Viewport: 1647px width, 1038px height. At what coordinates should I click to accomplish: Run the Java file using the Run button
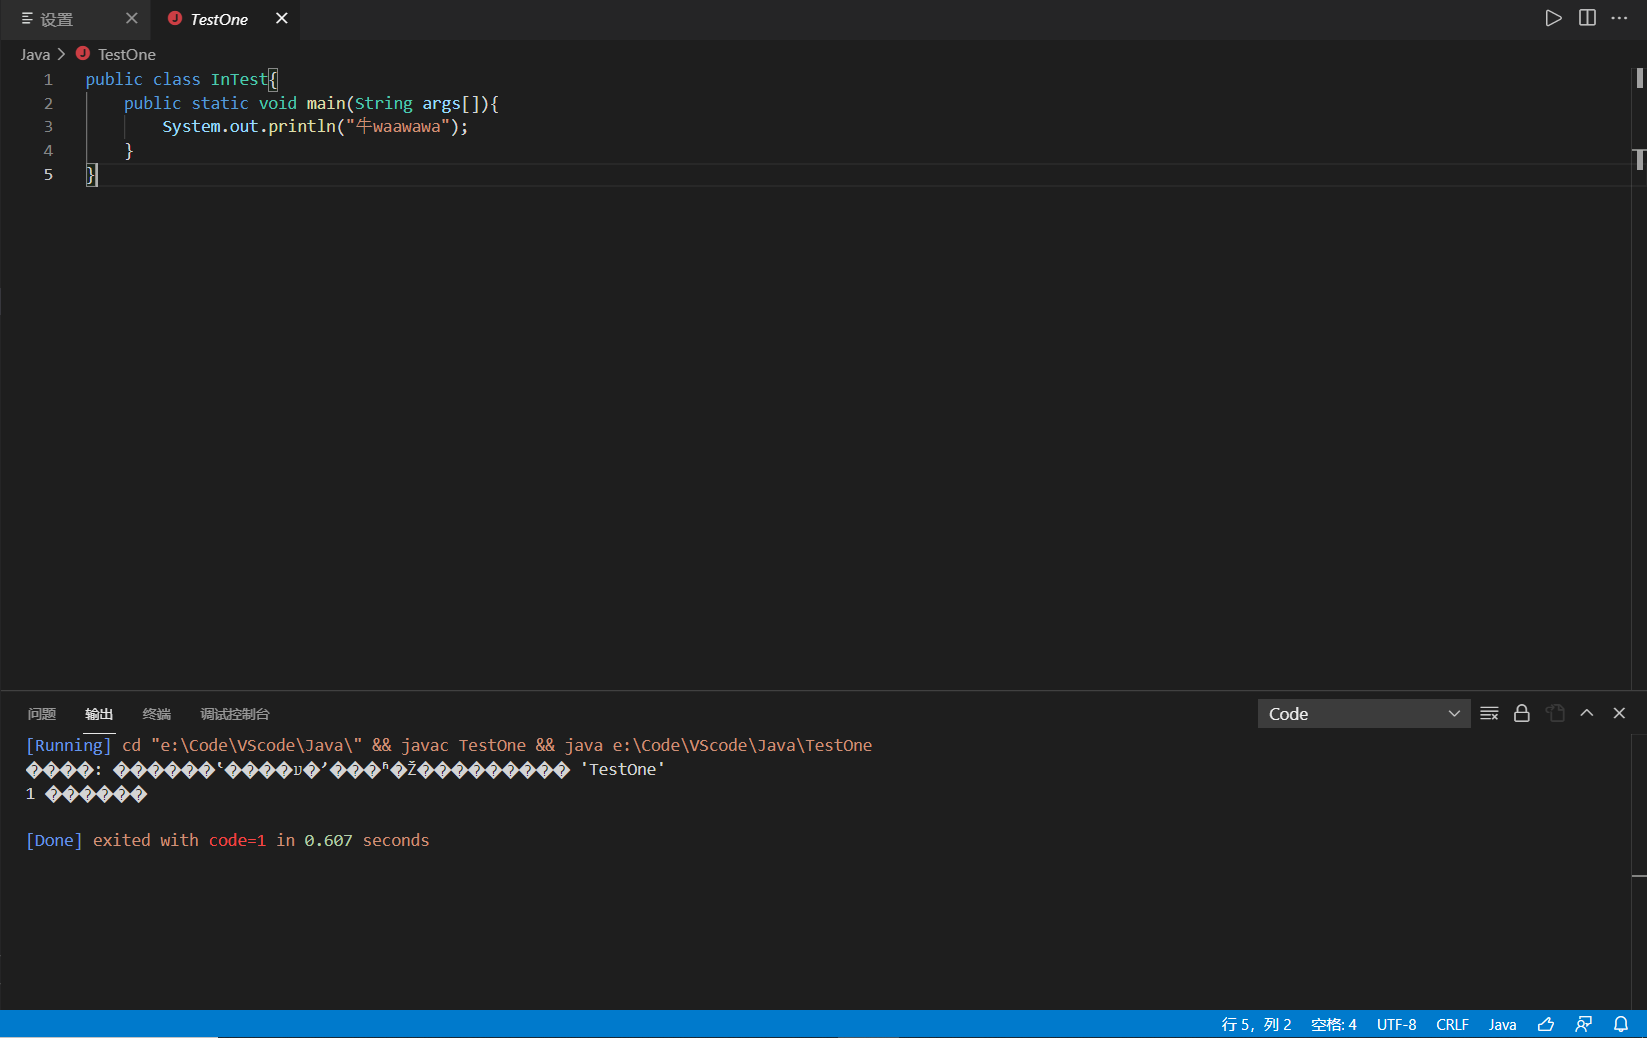tap(1553, 17)
